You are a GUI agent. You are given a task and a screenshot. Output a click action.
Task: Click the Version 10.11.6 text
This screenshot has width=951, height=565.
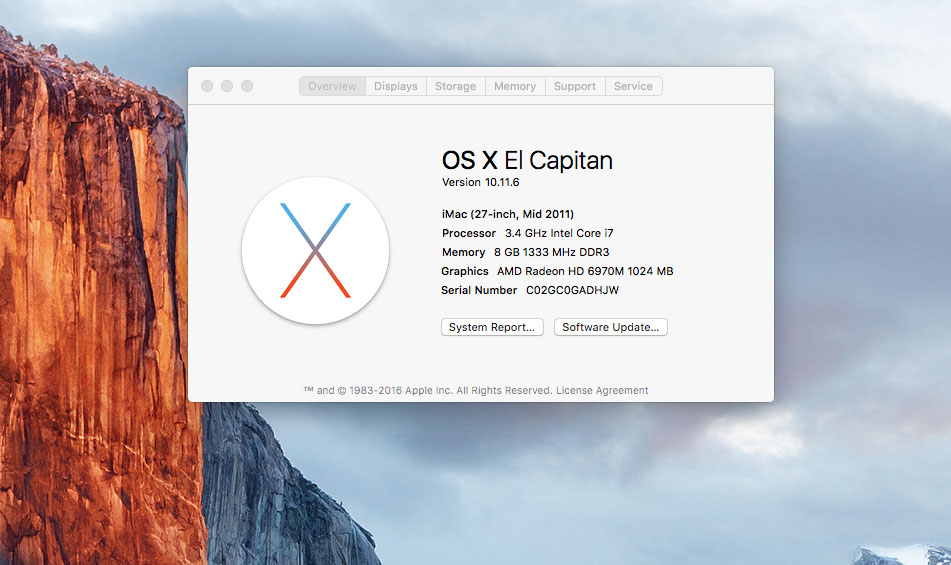[x=481, y=182]
